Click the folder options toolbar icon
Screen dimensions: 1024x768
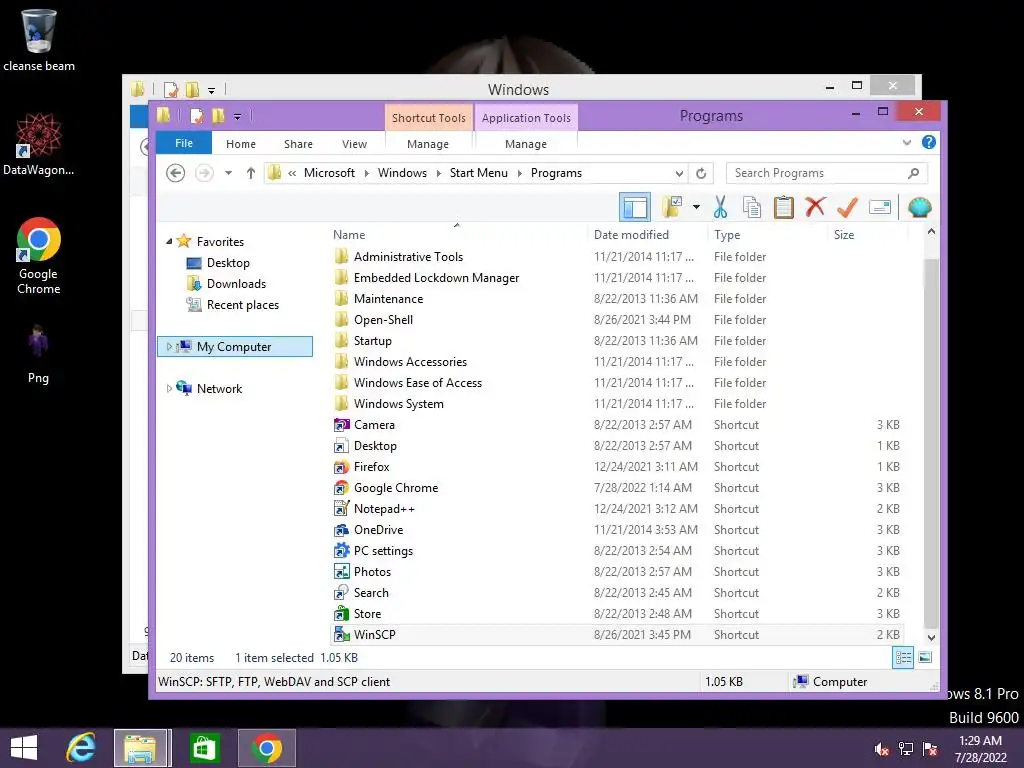(x=672, y=208)
